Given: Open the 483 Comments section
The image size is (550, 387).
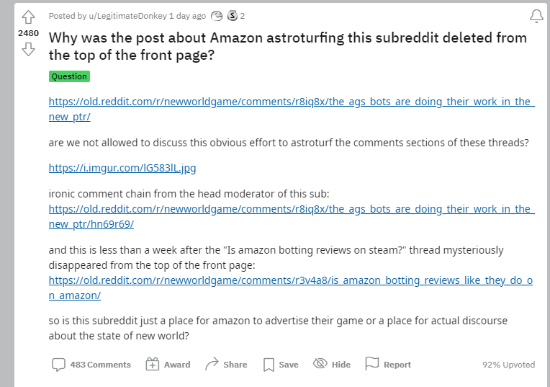Looking at the screenshot, I should click(91, 365).
